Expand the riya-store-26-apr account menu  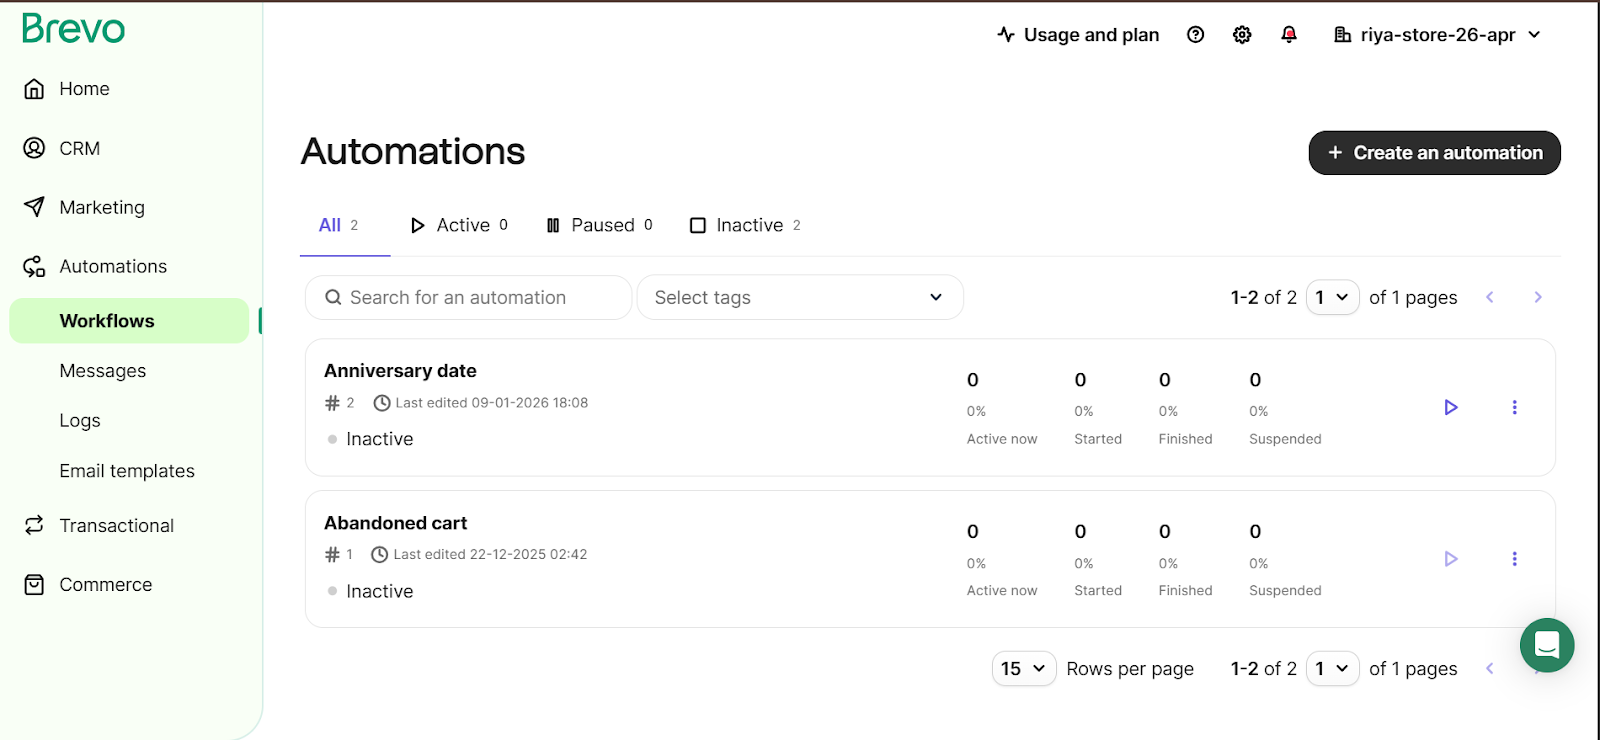click(x=1437, y=35)
